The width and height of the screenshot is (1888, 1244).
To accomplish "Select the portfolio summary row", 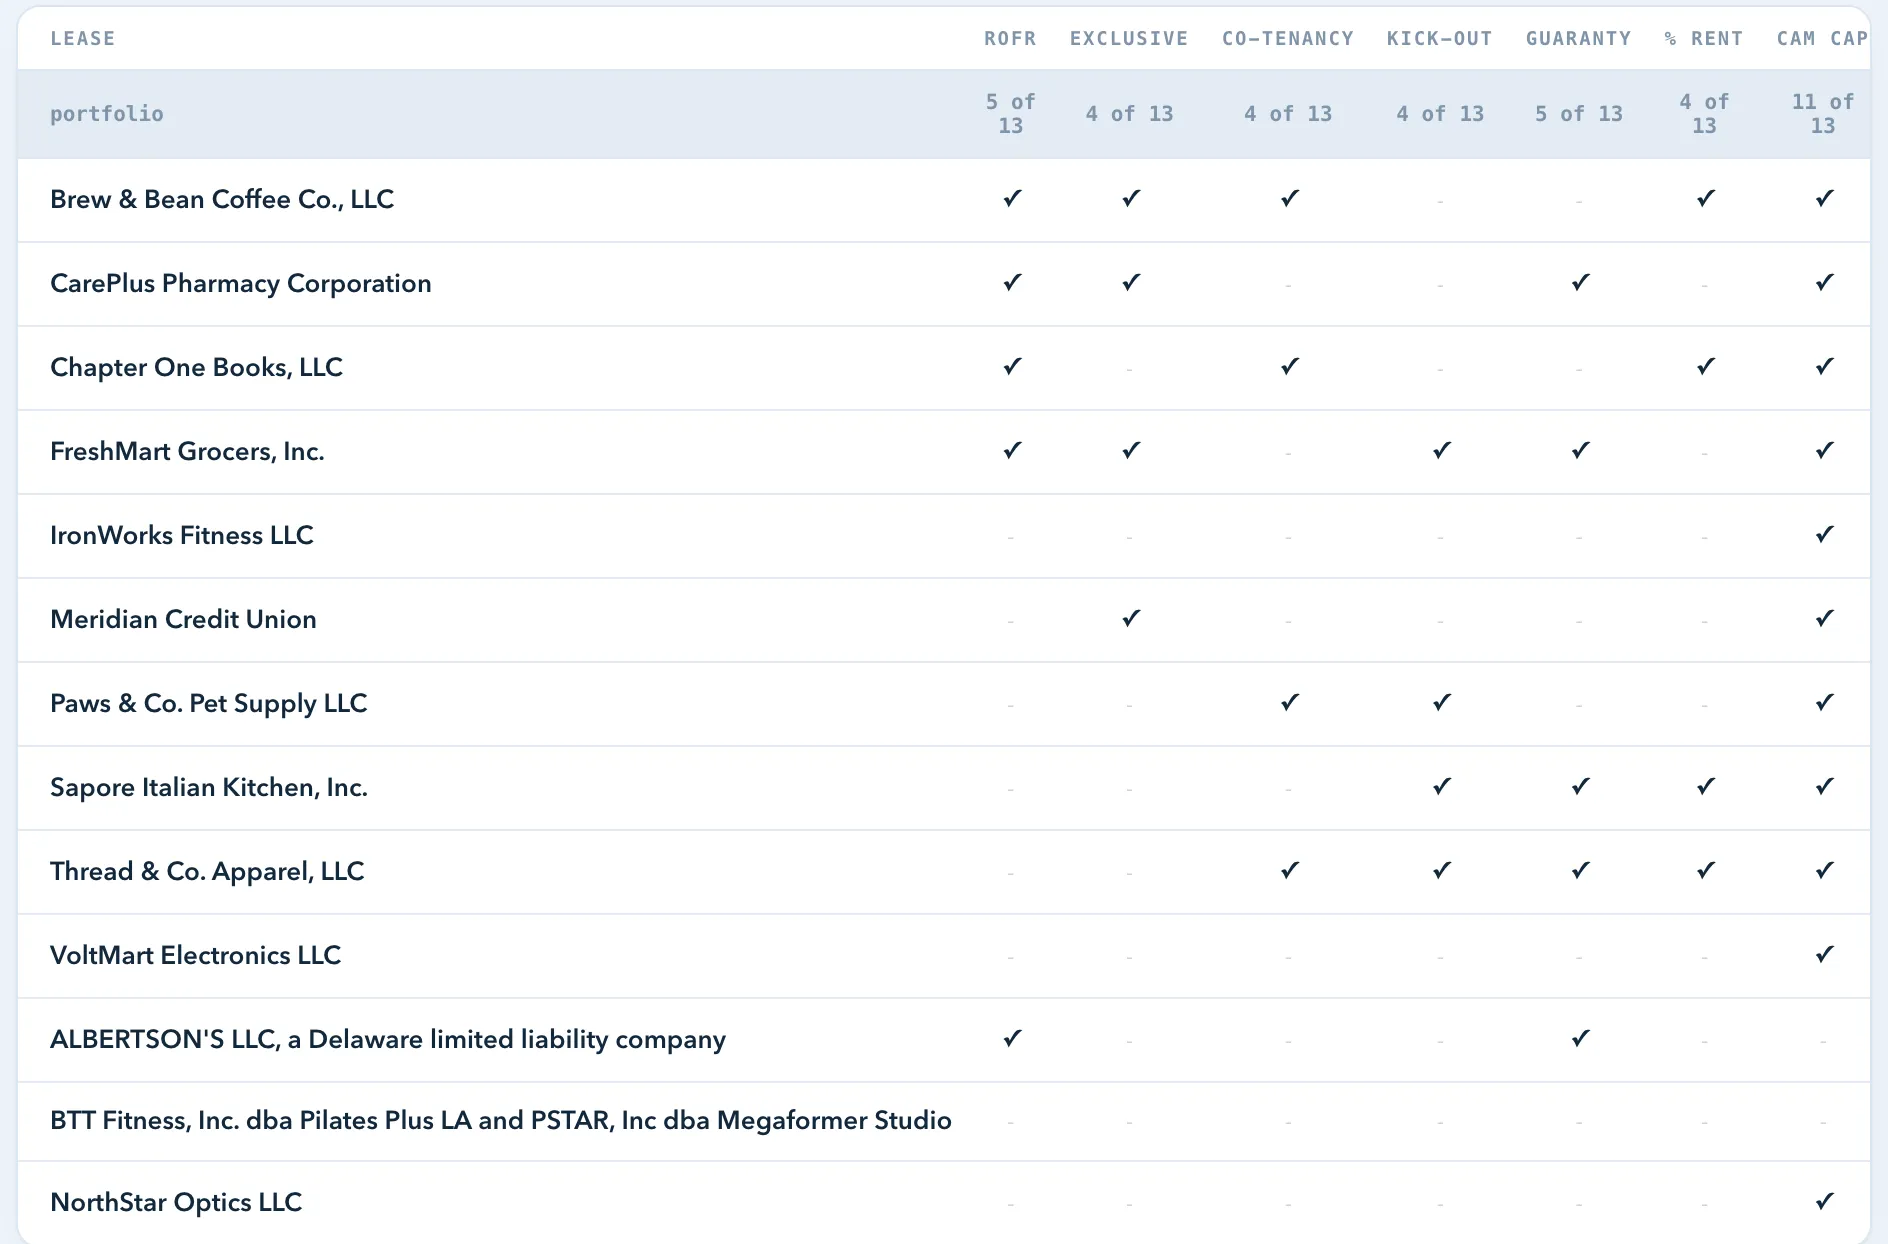I will tap(944, 114).
